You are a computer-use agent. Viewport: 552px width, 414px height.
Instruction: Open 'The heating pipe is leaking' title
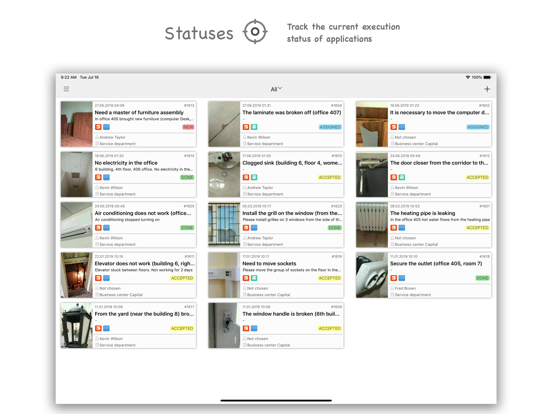pyautogui.click(x=422, y=213)
